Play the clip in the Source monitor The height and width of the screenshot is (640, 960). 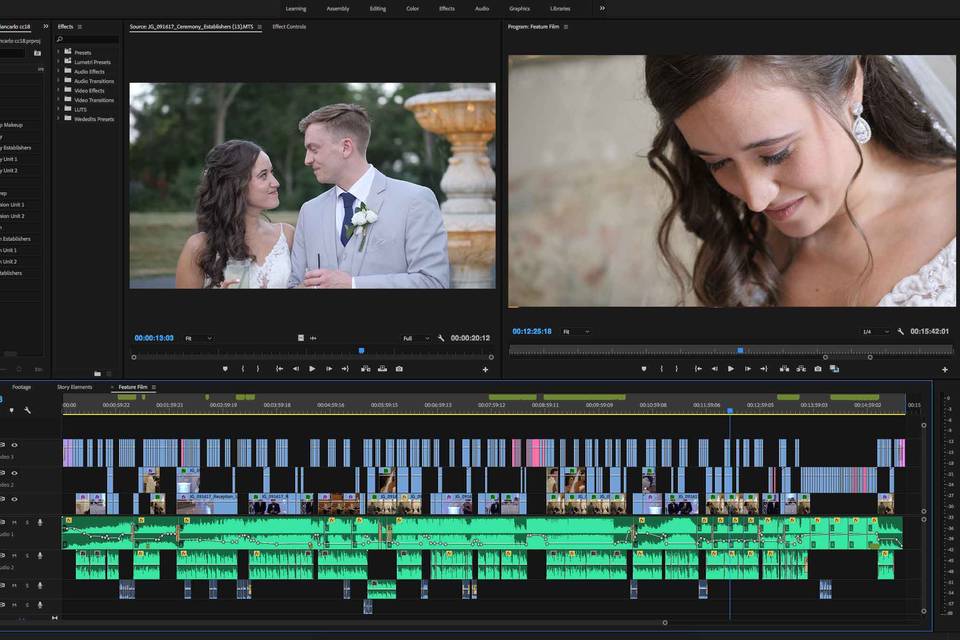tap(312, 369)
